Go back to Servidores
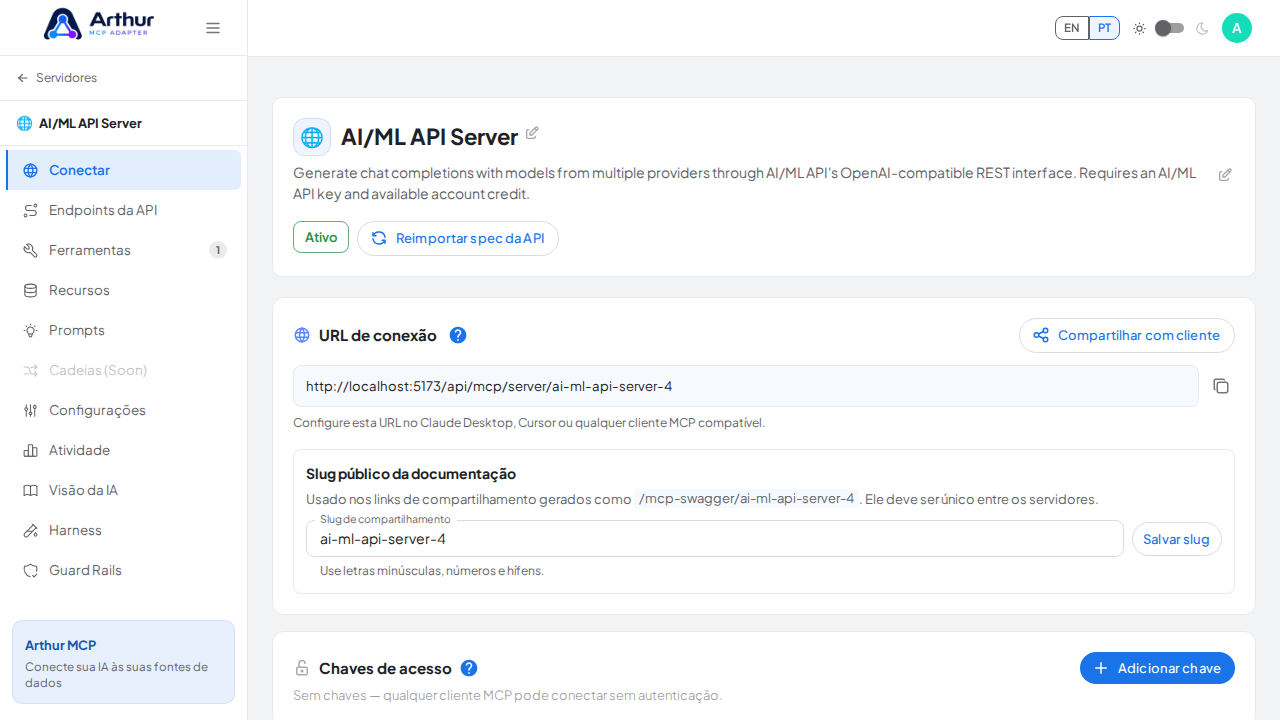Image resolution: width=1280 pixels, height=720 pixels. [x=57, y=78]
